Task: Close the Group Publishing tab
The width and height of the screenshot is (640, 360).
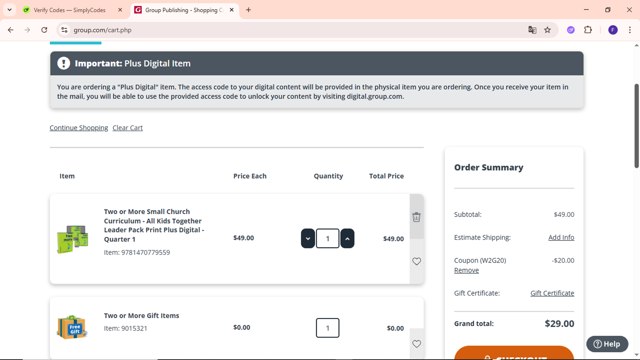Action: coord(231,10)
